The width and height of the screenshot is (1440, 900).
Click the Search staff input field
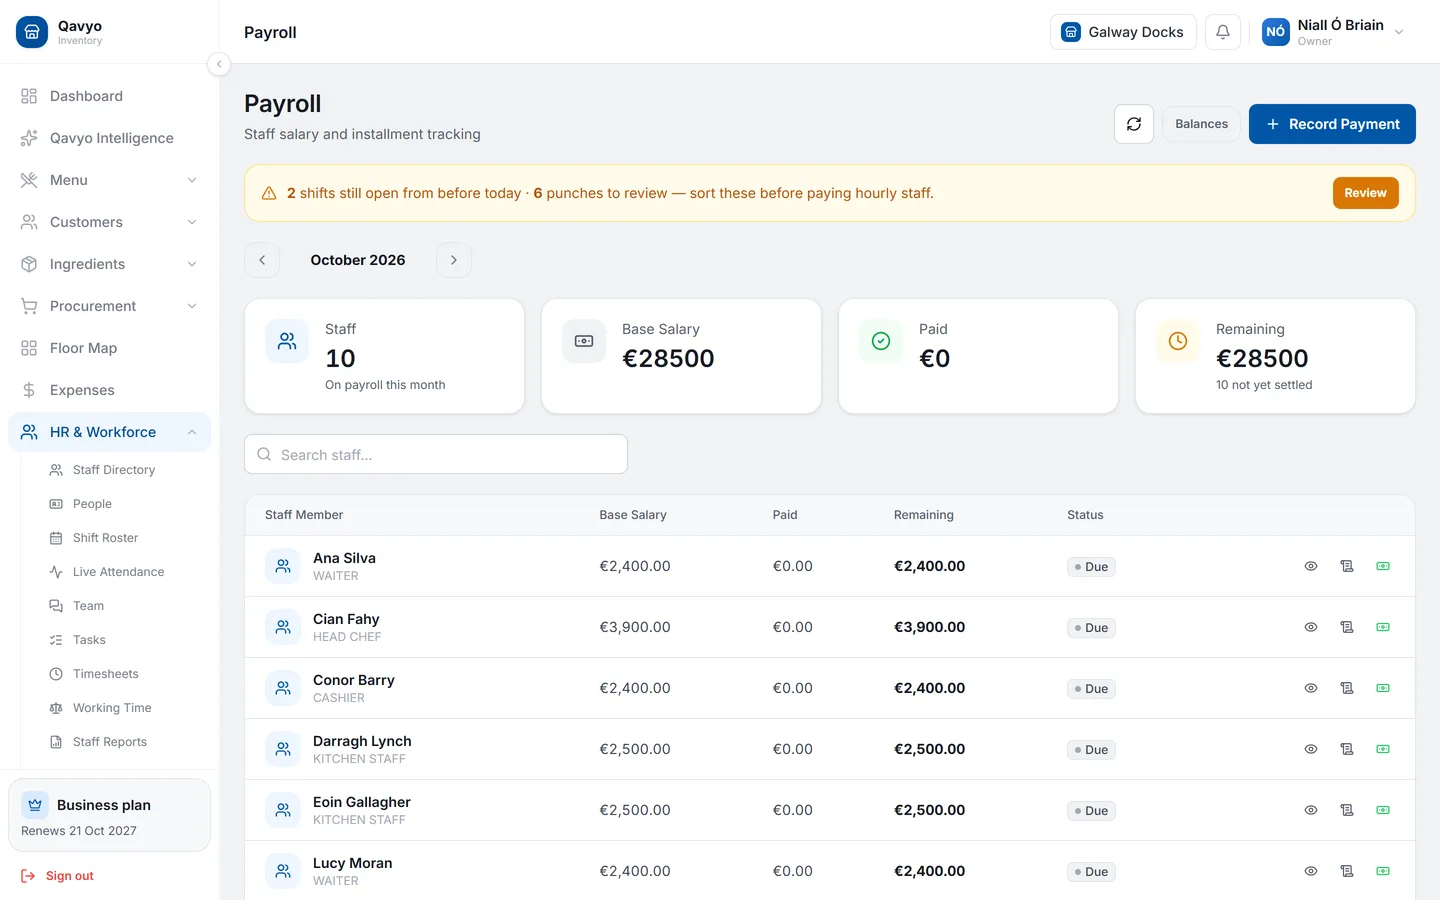(436, 454)
